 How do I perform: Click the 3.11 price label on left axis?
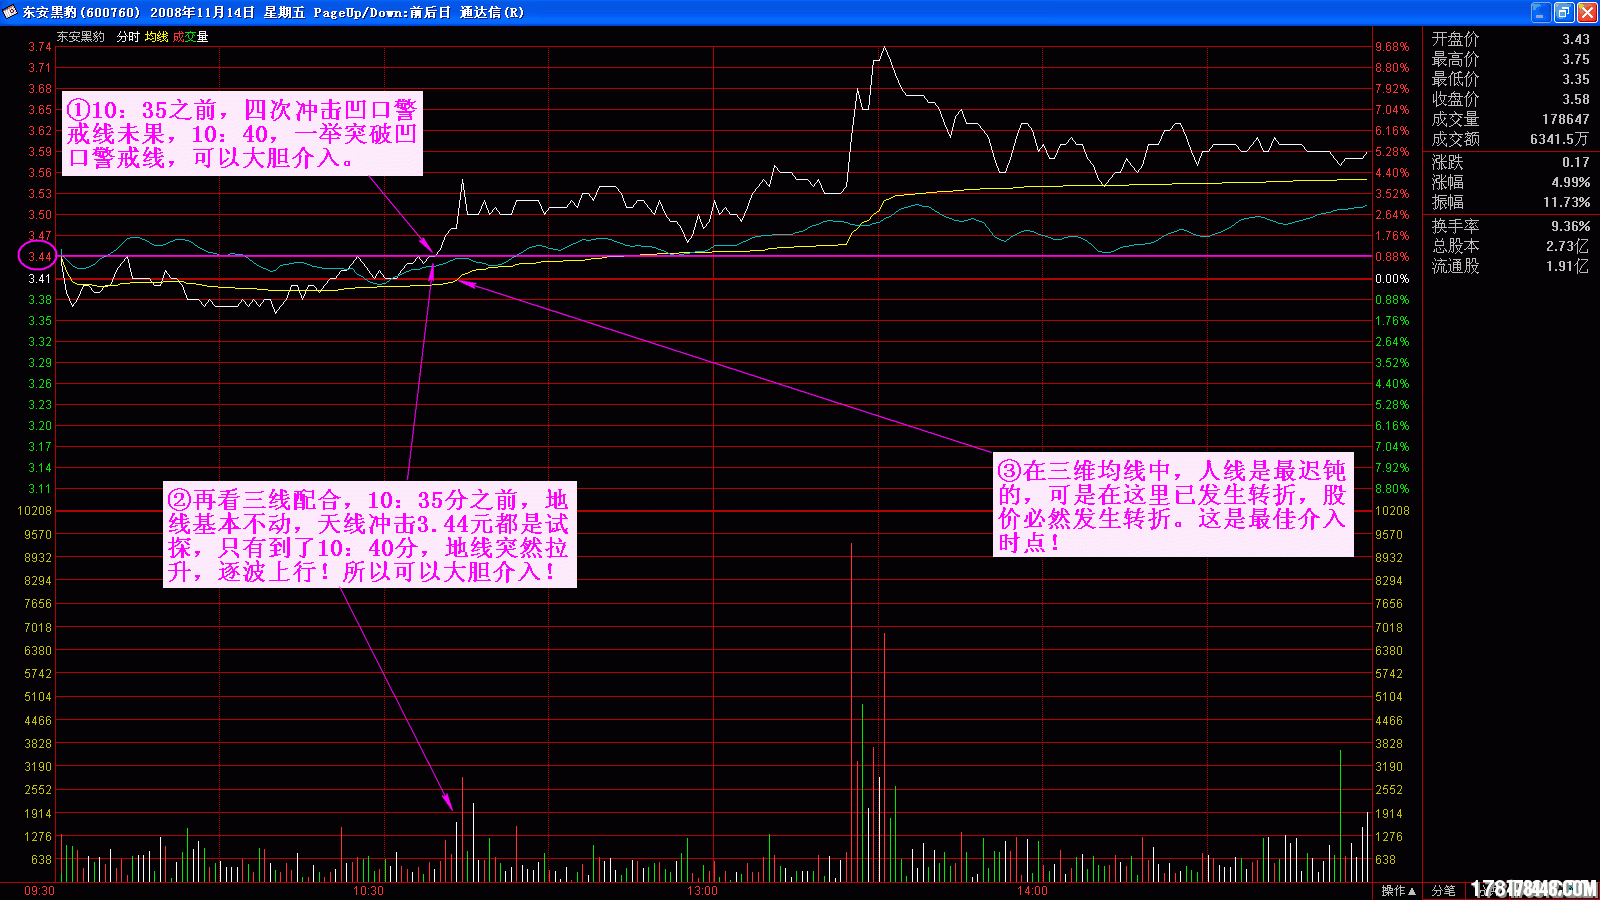[39, 489]
